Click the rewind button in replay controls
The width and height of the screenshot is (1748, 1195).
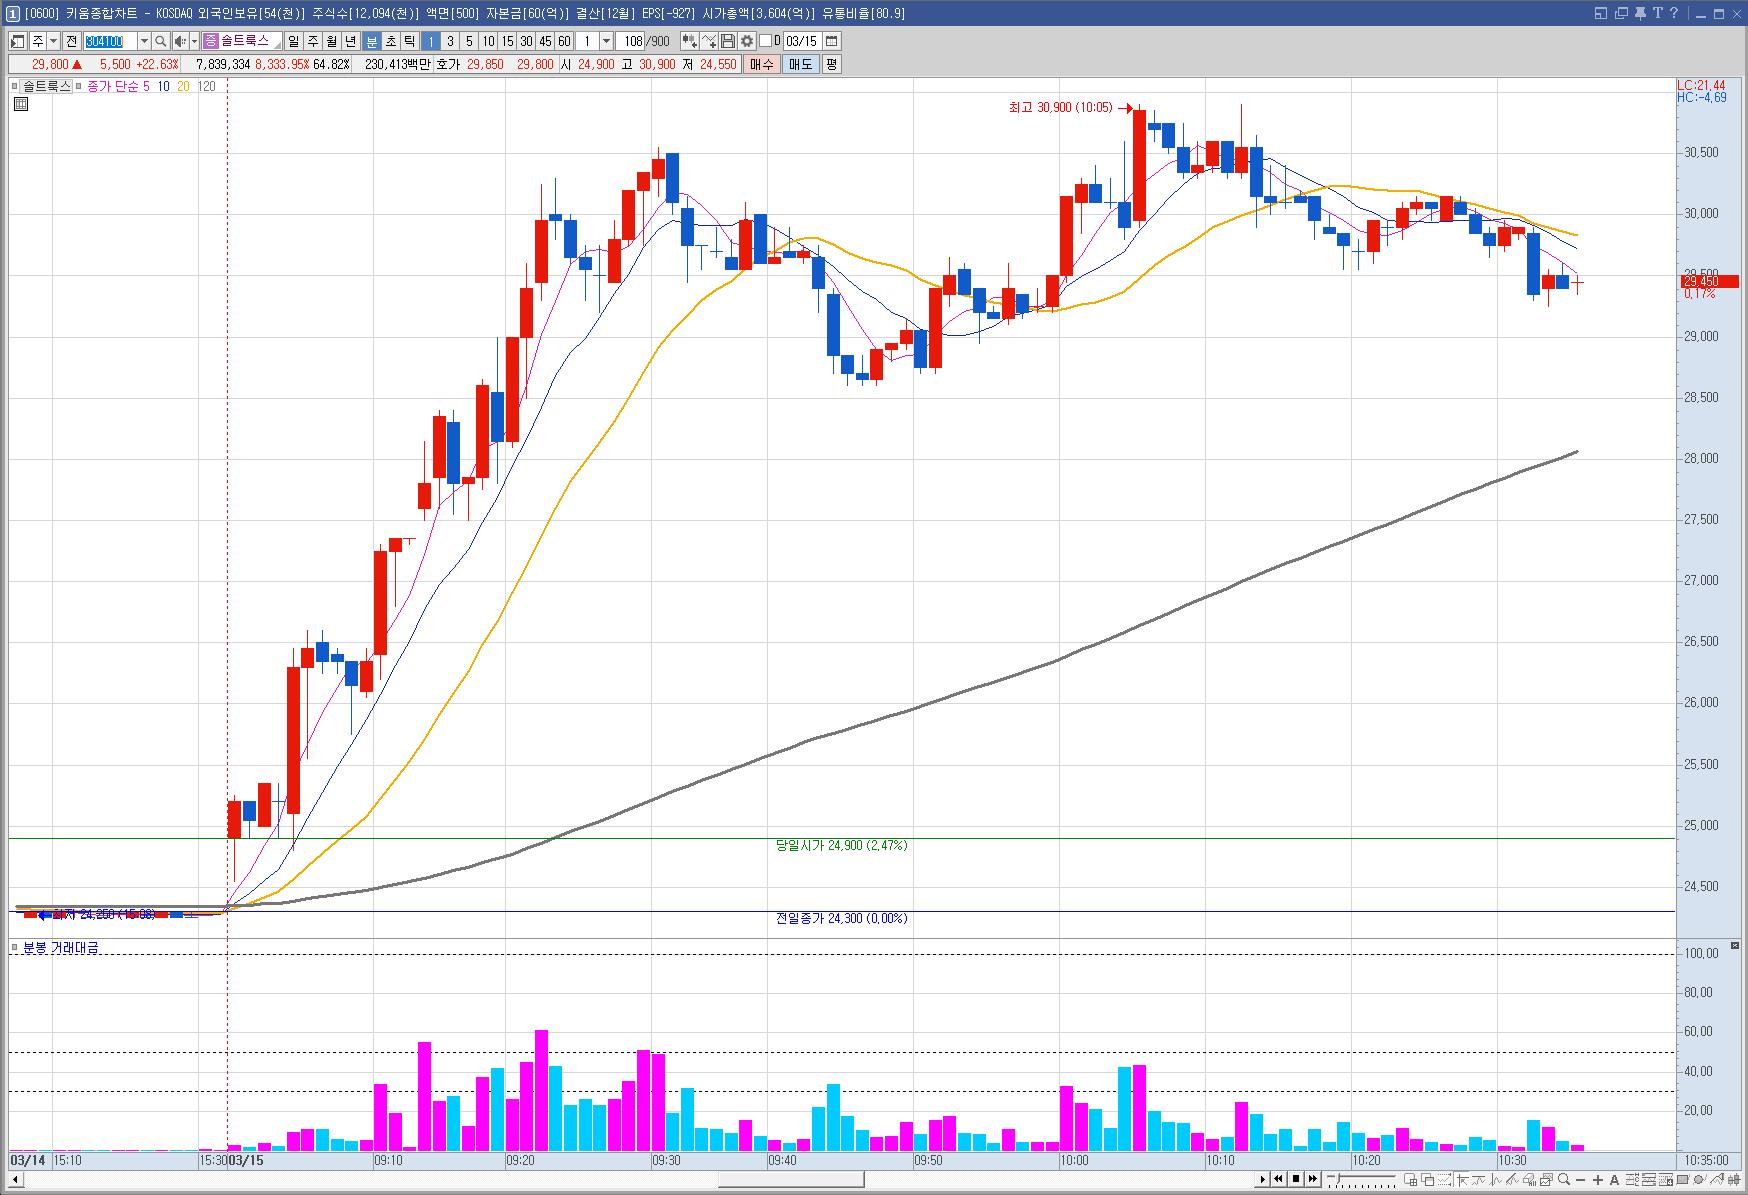tap(1278, 1179)
